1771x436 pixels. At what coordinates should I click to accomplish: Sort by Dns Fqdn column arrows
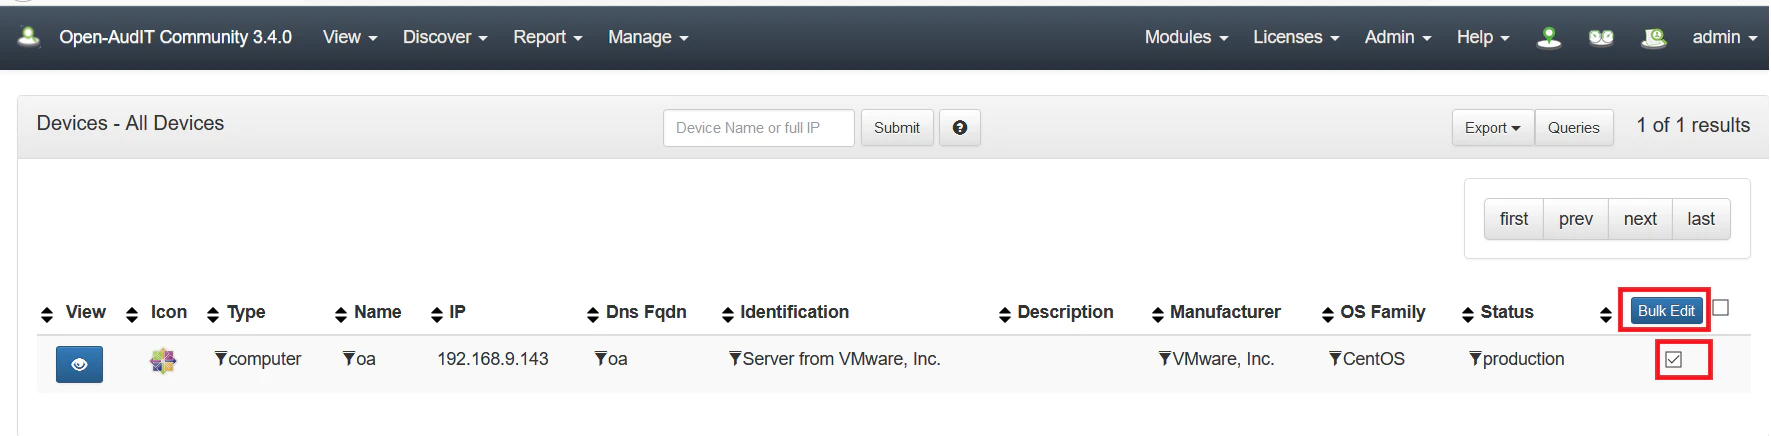coord(593,315)
